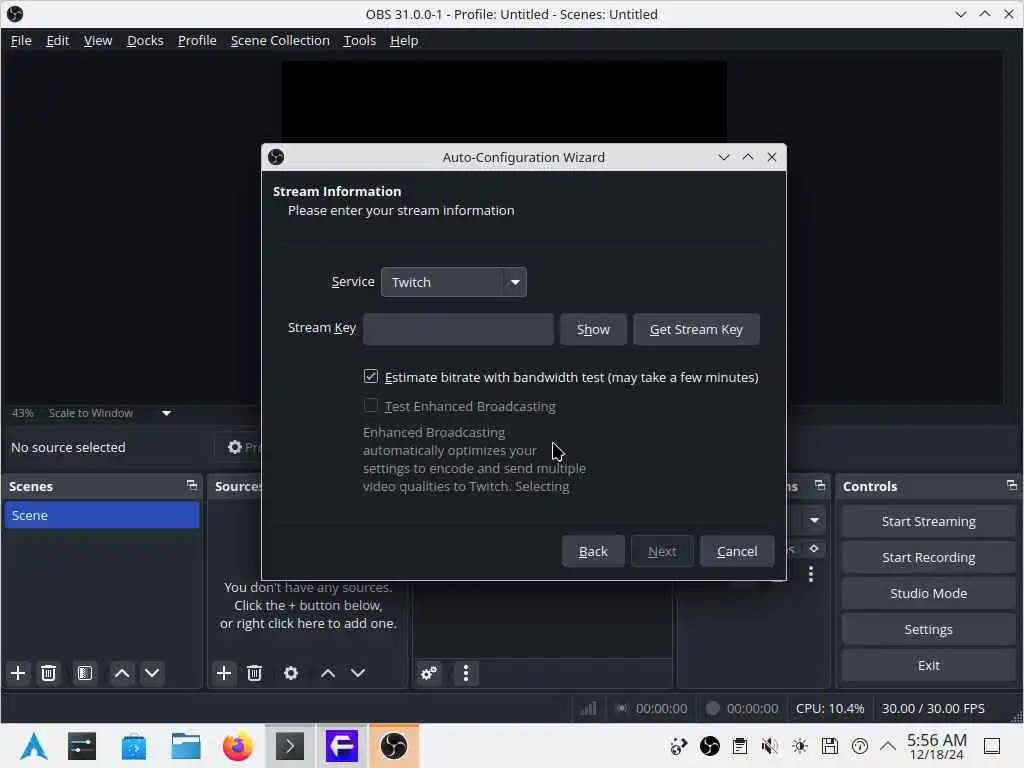Click muted volume icon in system tray
This screenshot has width=1024, height=768.
(x=770, y=746)
